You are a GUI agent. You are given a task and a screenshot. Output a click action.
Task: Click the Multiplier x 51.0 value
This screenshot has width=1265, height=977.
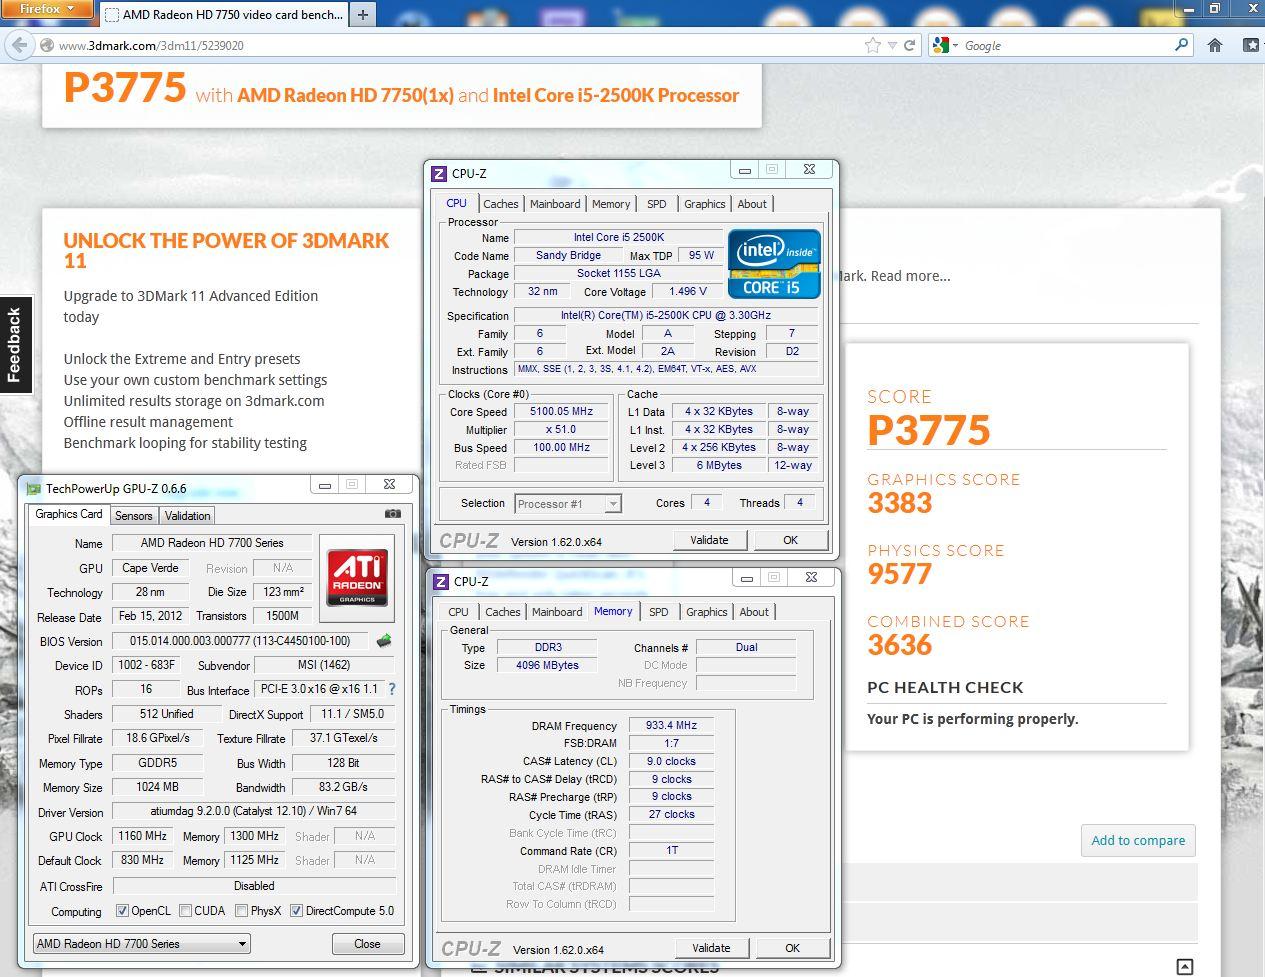561,429
